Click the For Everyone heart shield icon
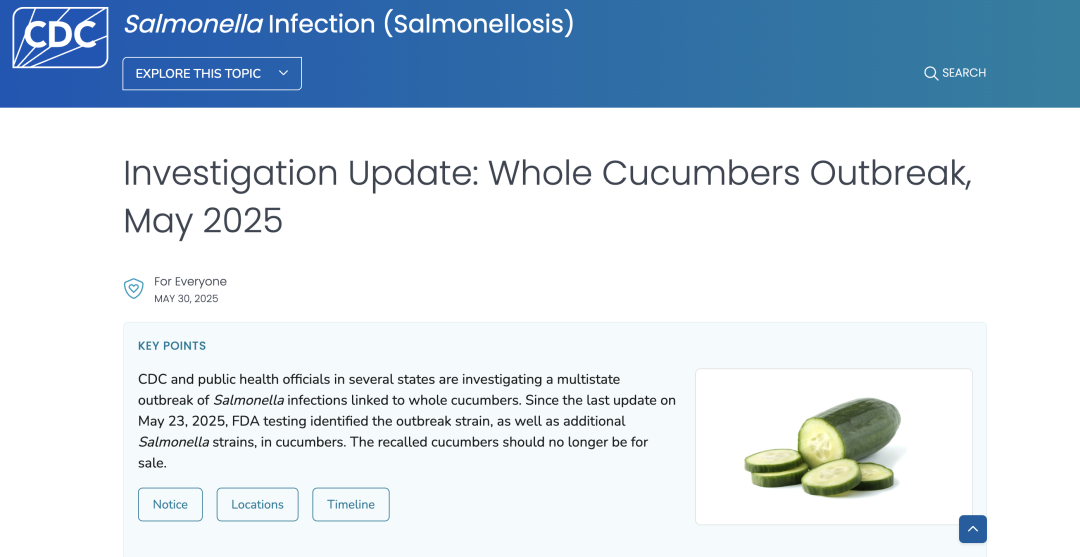The width and height of the screenshot is (1080, 557). tap(134, 288)
